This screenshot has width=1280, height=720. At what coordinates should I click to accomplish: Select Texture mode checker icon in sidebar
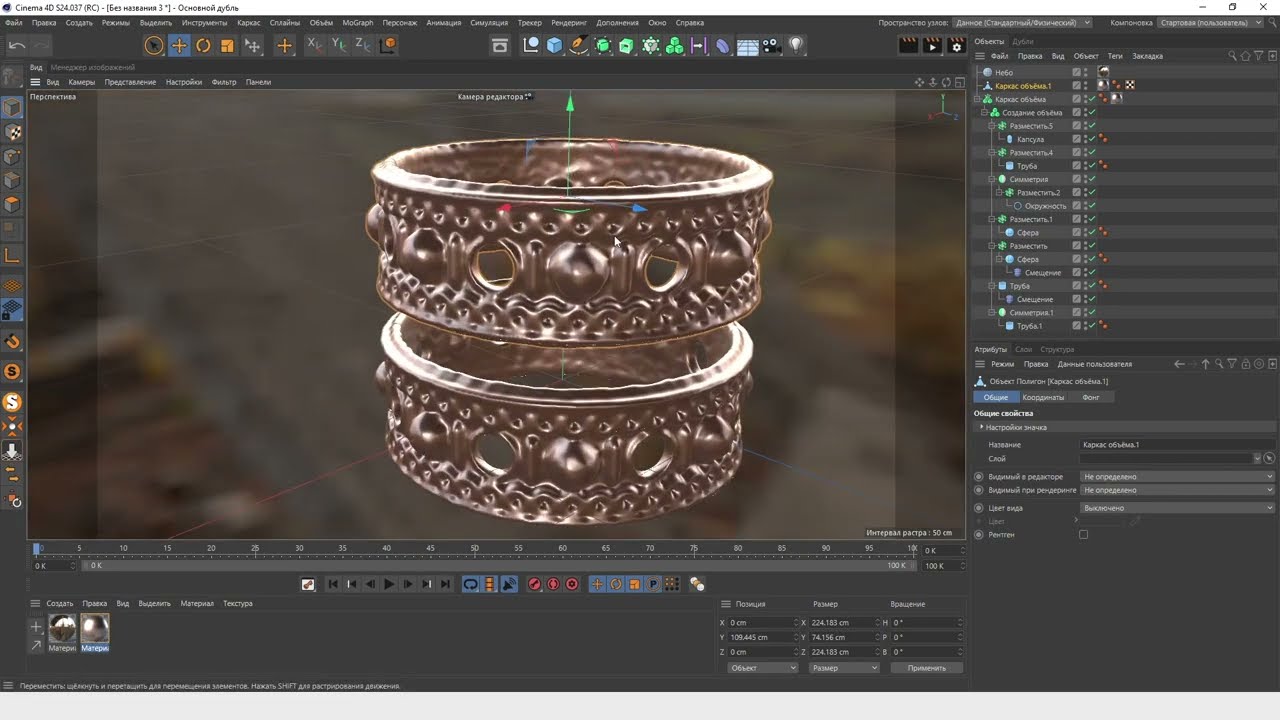(x=12, y=132)
